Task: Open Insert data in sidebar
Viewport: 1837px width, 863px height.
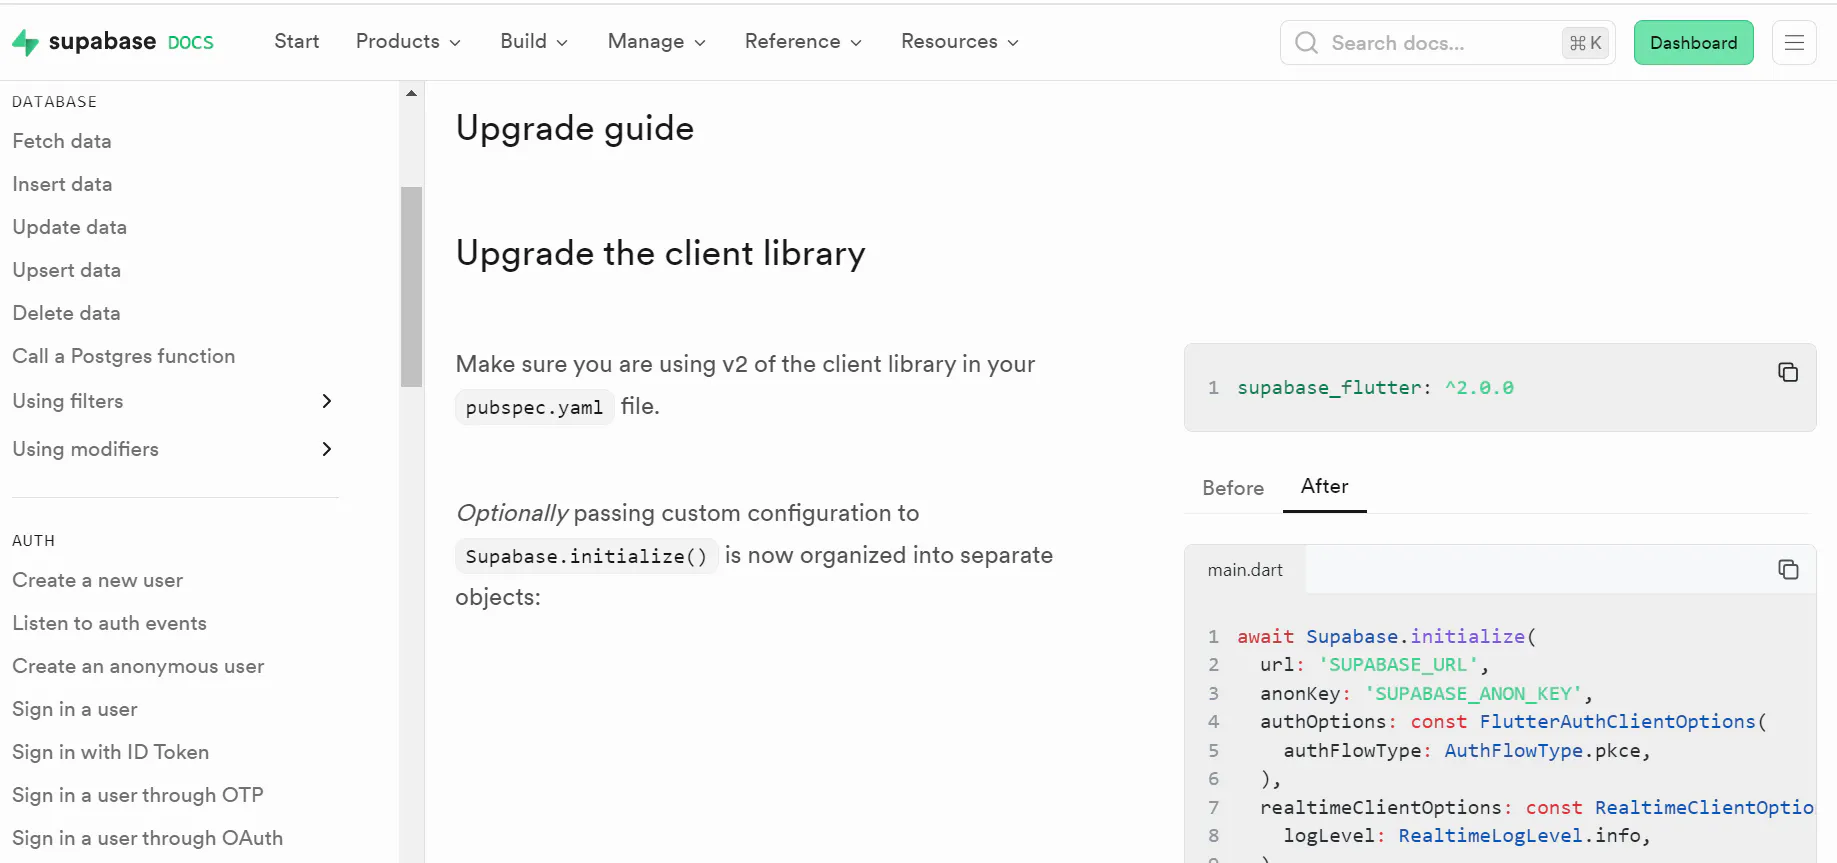Action: [62, 184]
